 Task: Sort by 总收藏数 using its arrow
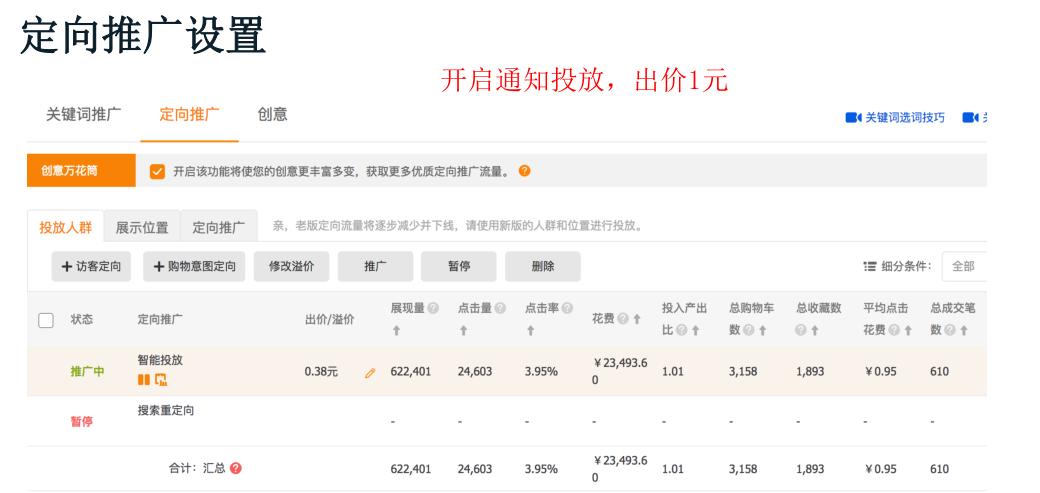coord(814,330)
